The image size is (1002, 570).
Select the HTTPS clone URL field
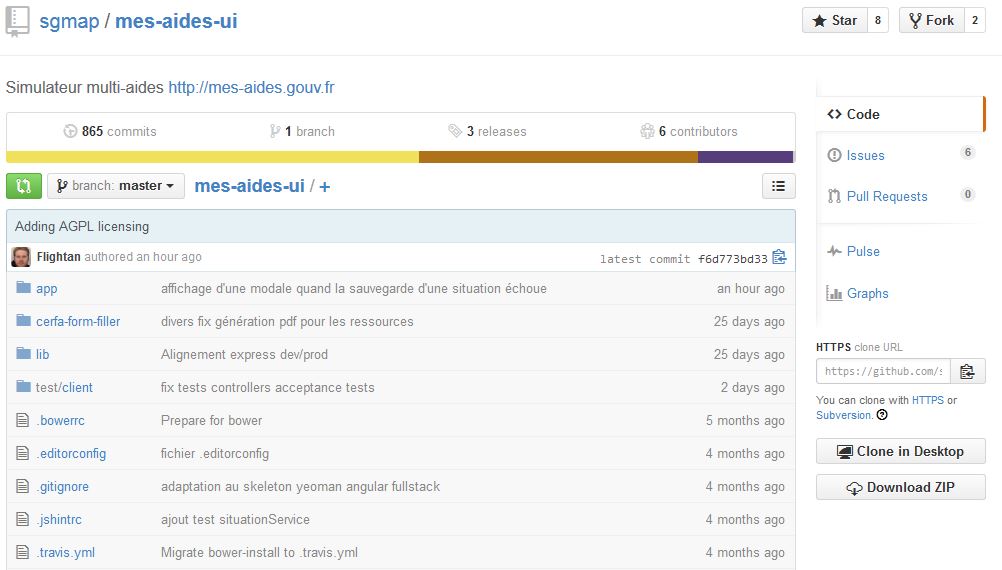[x=883, y=372]
